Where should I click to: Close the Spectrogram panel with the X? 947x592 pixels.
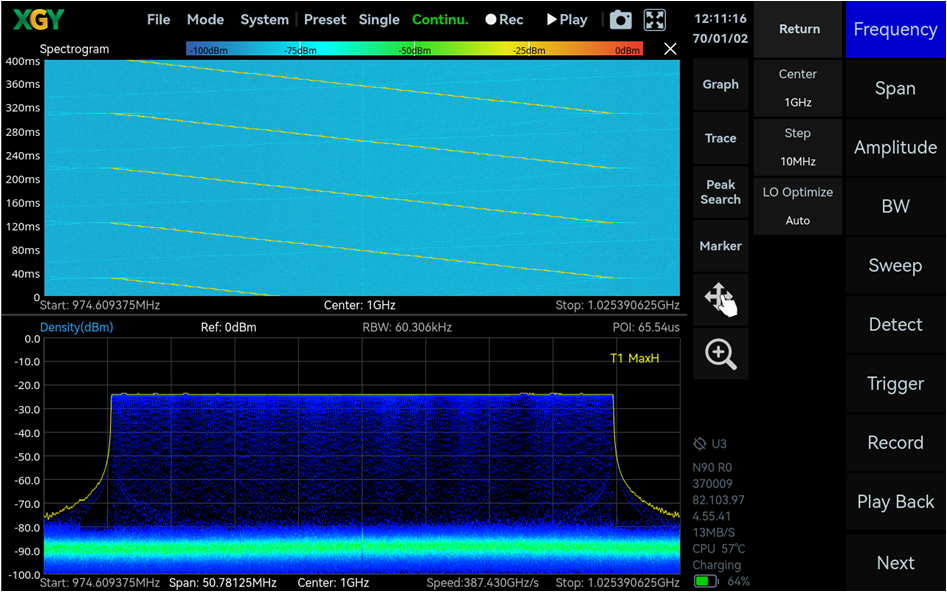pyautogui.click(x=670, y=49)
